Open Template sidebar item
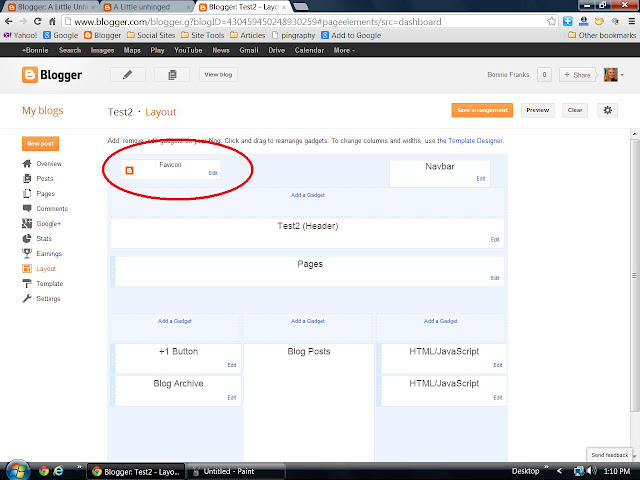This screenshot has width=640, height=480. (x=43, y=284)
